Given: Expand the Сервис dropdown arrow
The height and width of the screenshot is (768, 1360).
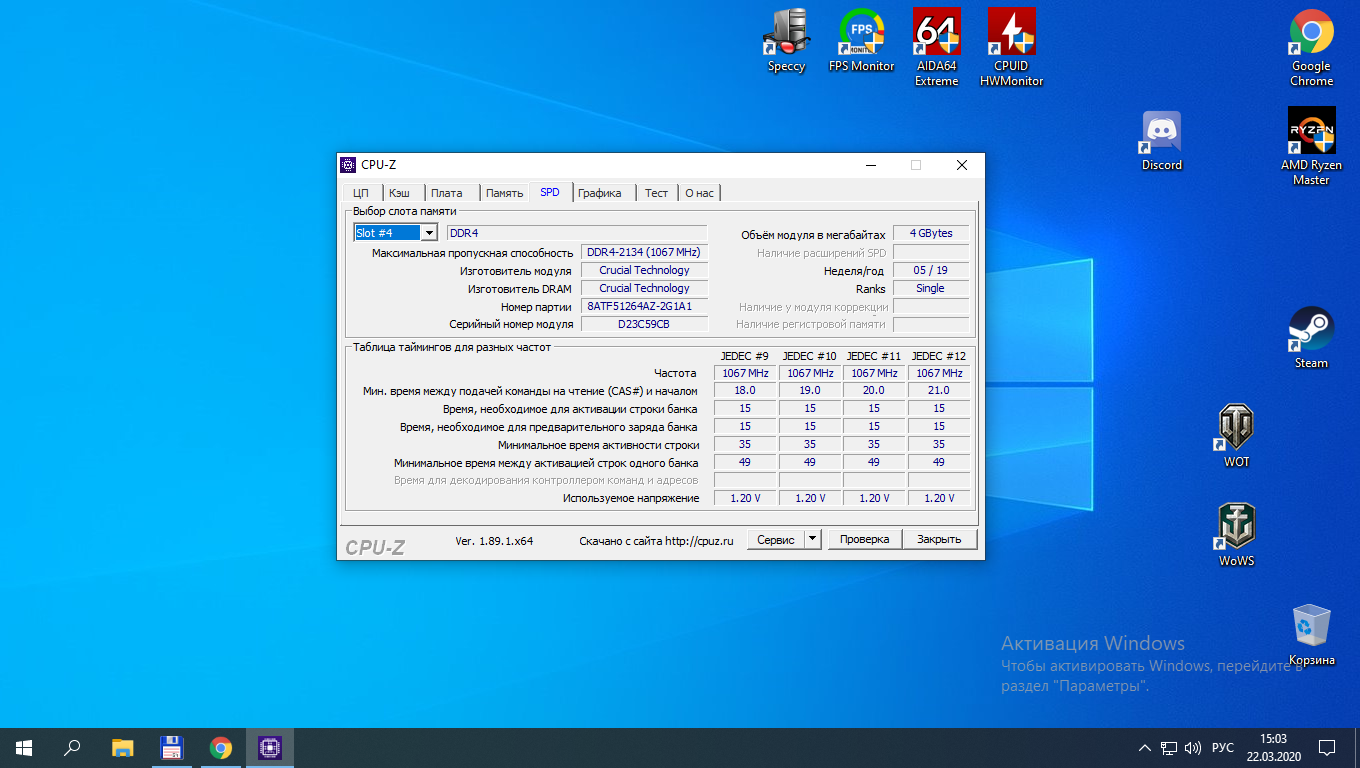Looking at the screenshot, I should tap(812, 539).
